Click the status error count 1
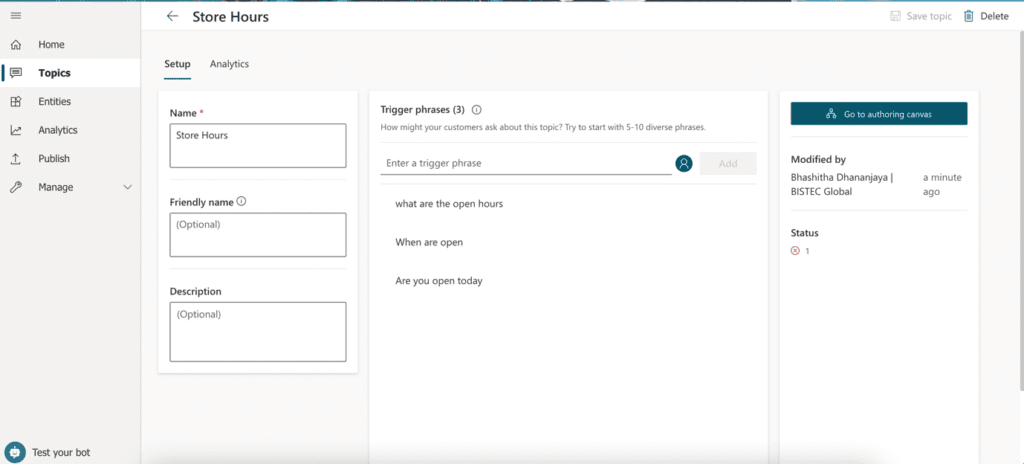Screen dimensions: 1024x464 click(x=807, y=251)
